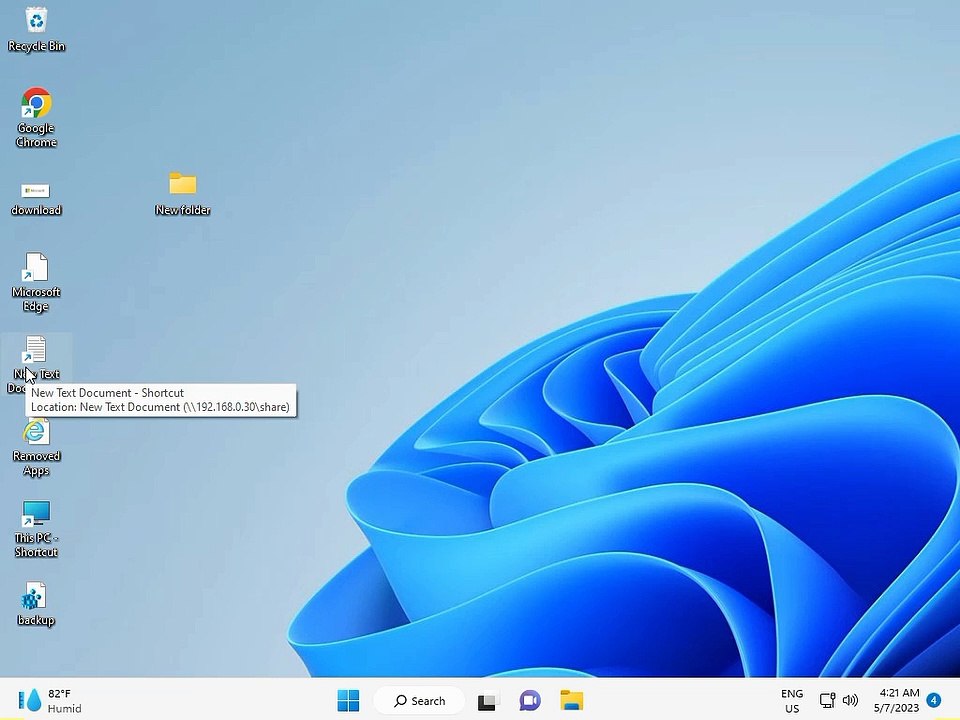Viewport: 960px width, 720px height.
Task: Open Task View from the taskbar
Action: (x=488, y=700)
